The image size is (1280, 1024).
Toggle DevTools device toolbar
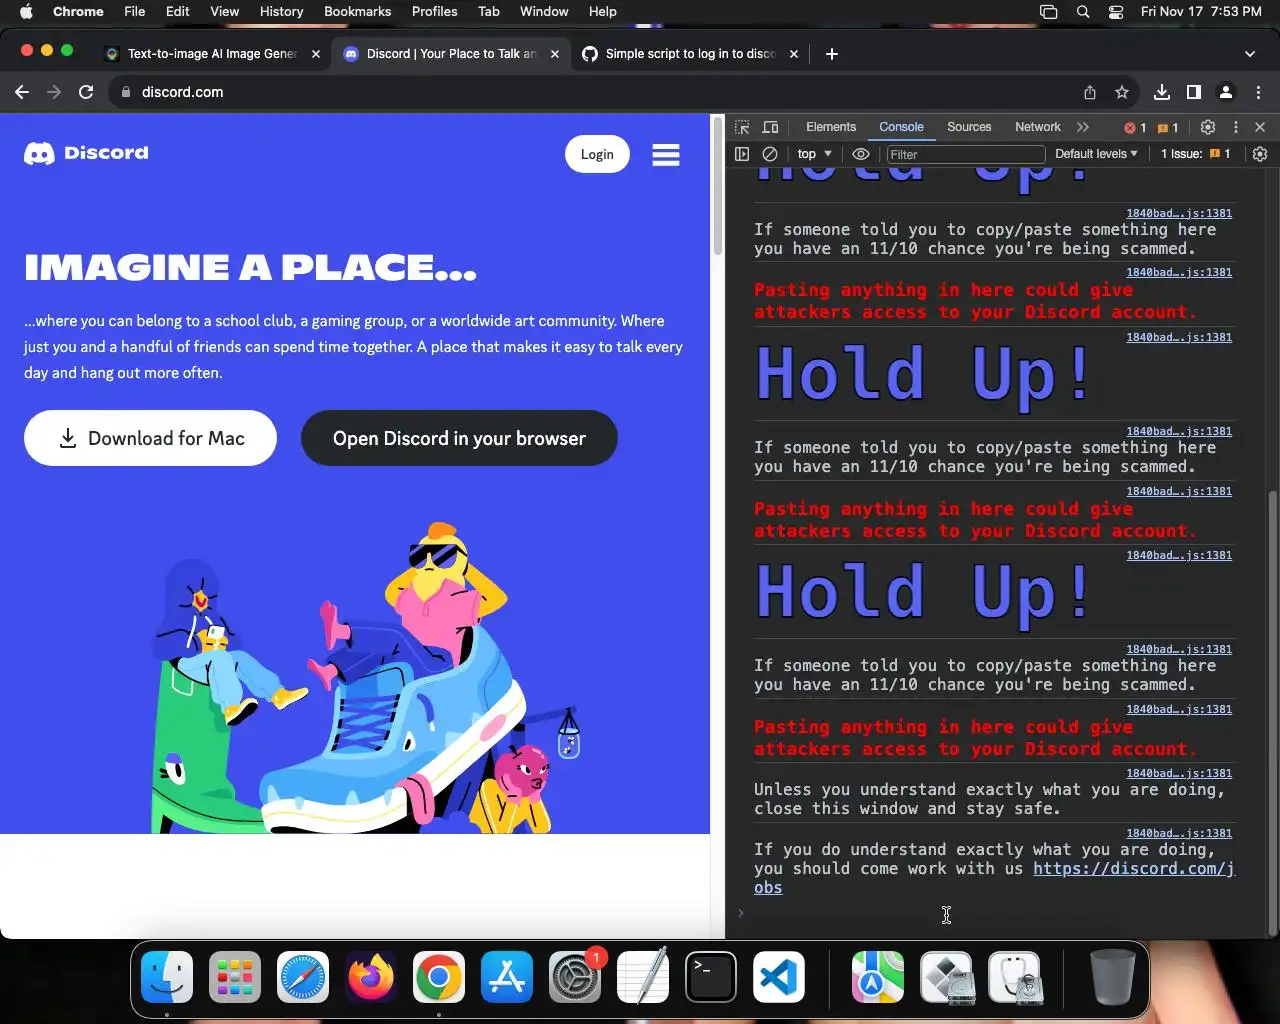[770, 127]
